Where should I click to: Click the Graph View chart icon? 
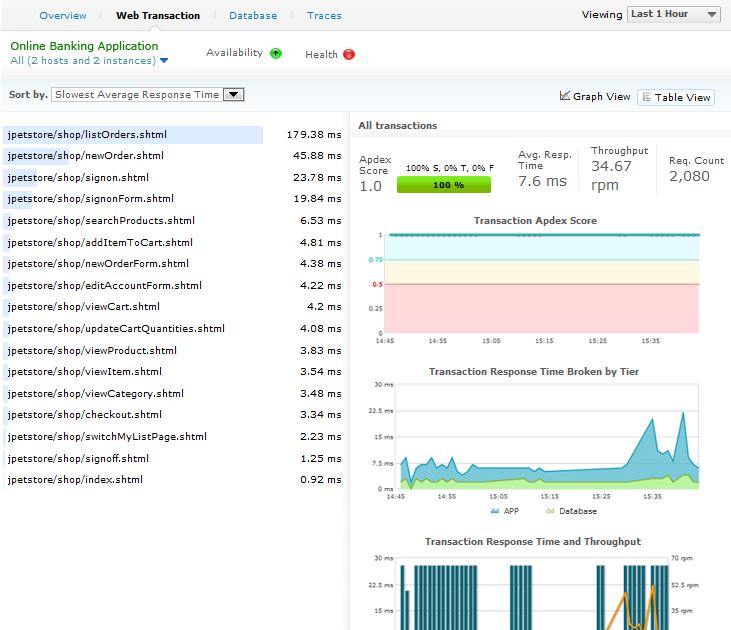565,96
